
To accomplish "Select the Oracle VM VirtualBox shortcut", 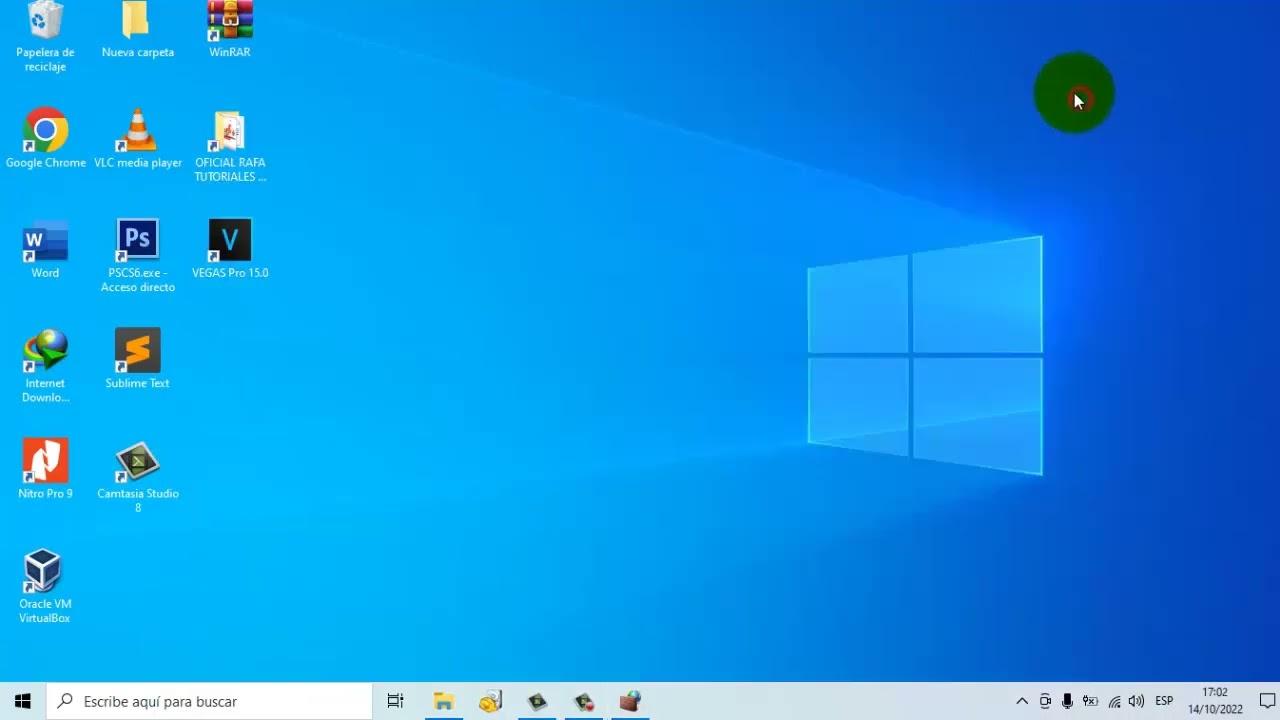I will pyautogui.click(x=45, y=587).
